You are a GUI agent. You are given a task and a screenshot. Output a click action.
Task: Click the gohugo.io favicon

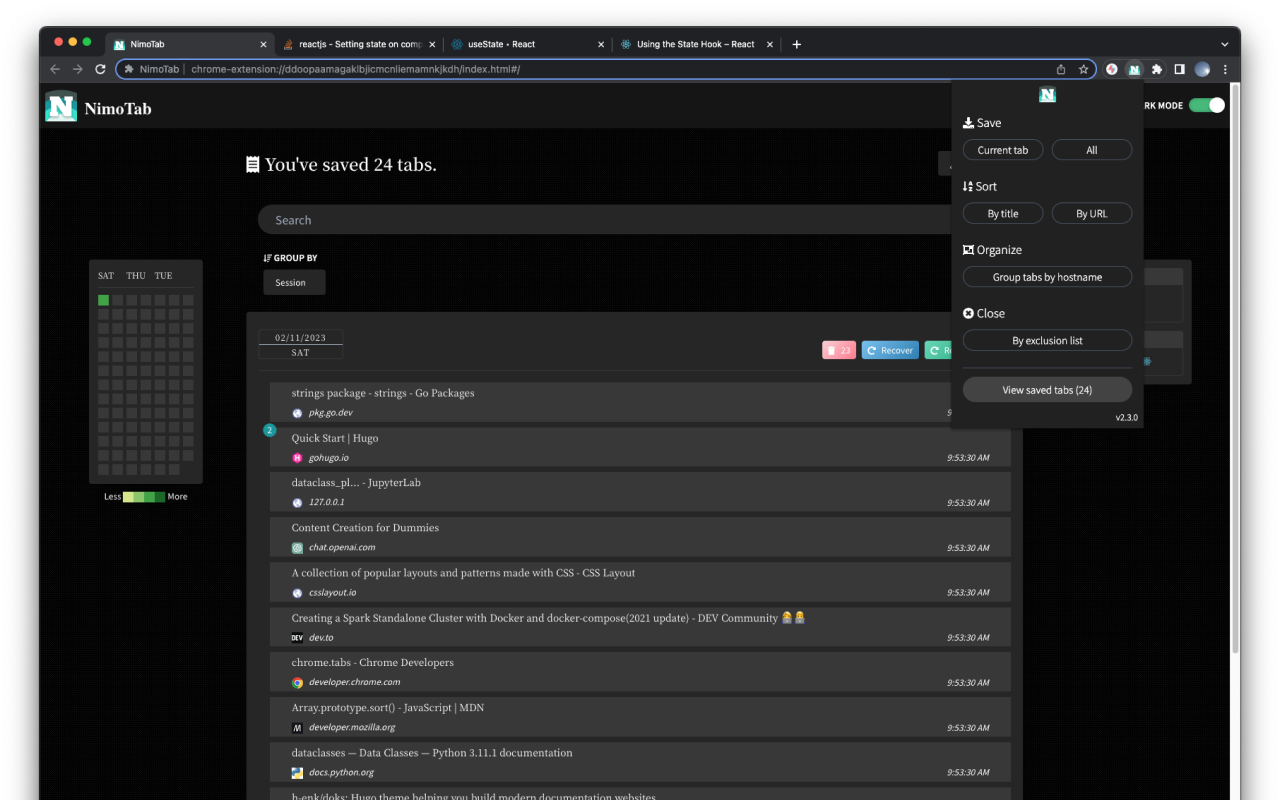point(297,458)
